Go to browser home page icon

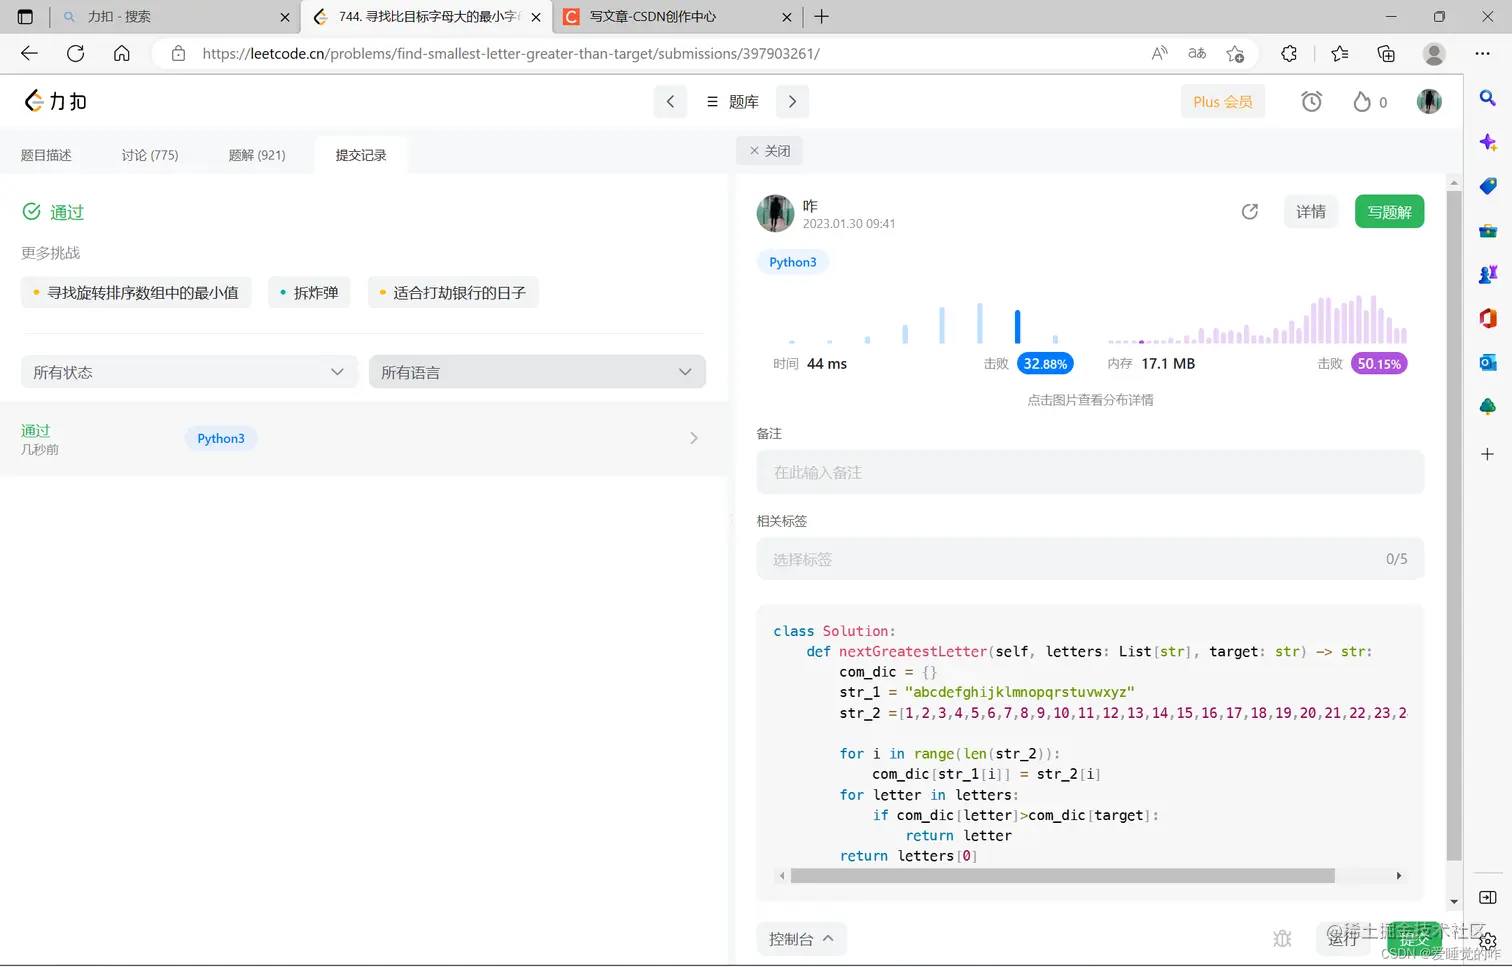121,54
